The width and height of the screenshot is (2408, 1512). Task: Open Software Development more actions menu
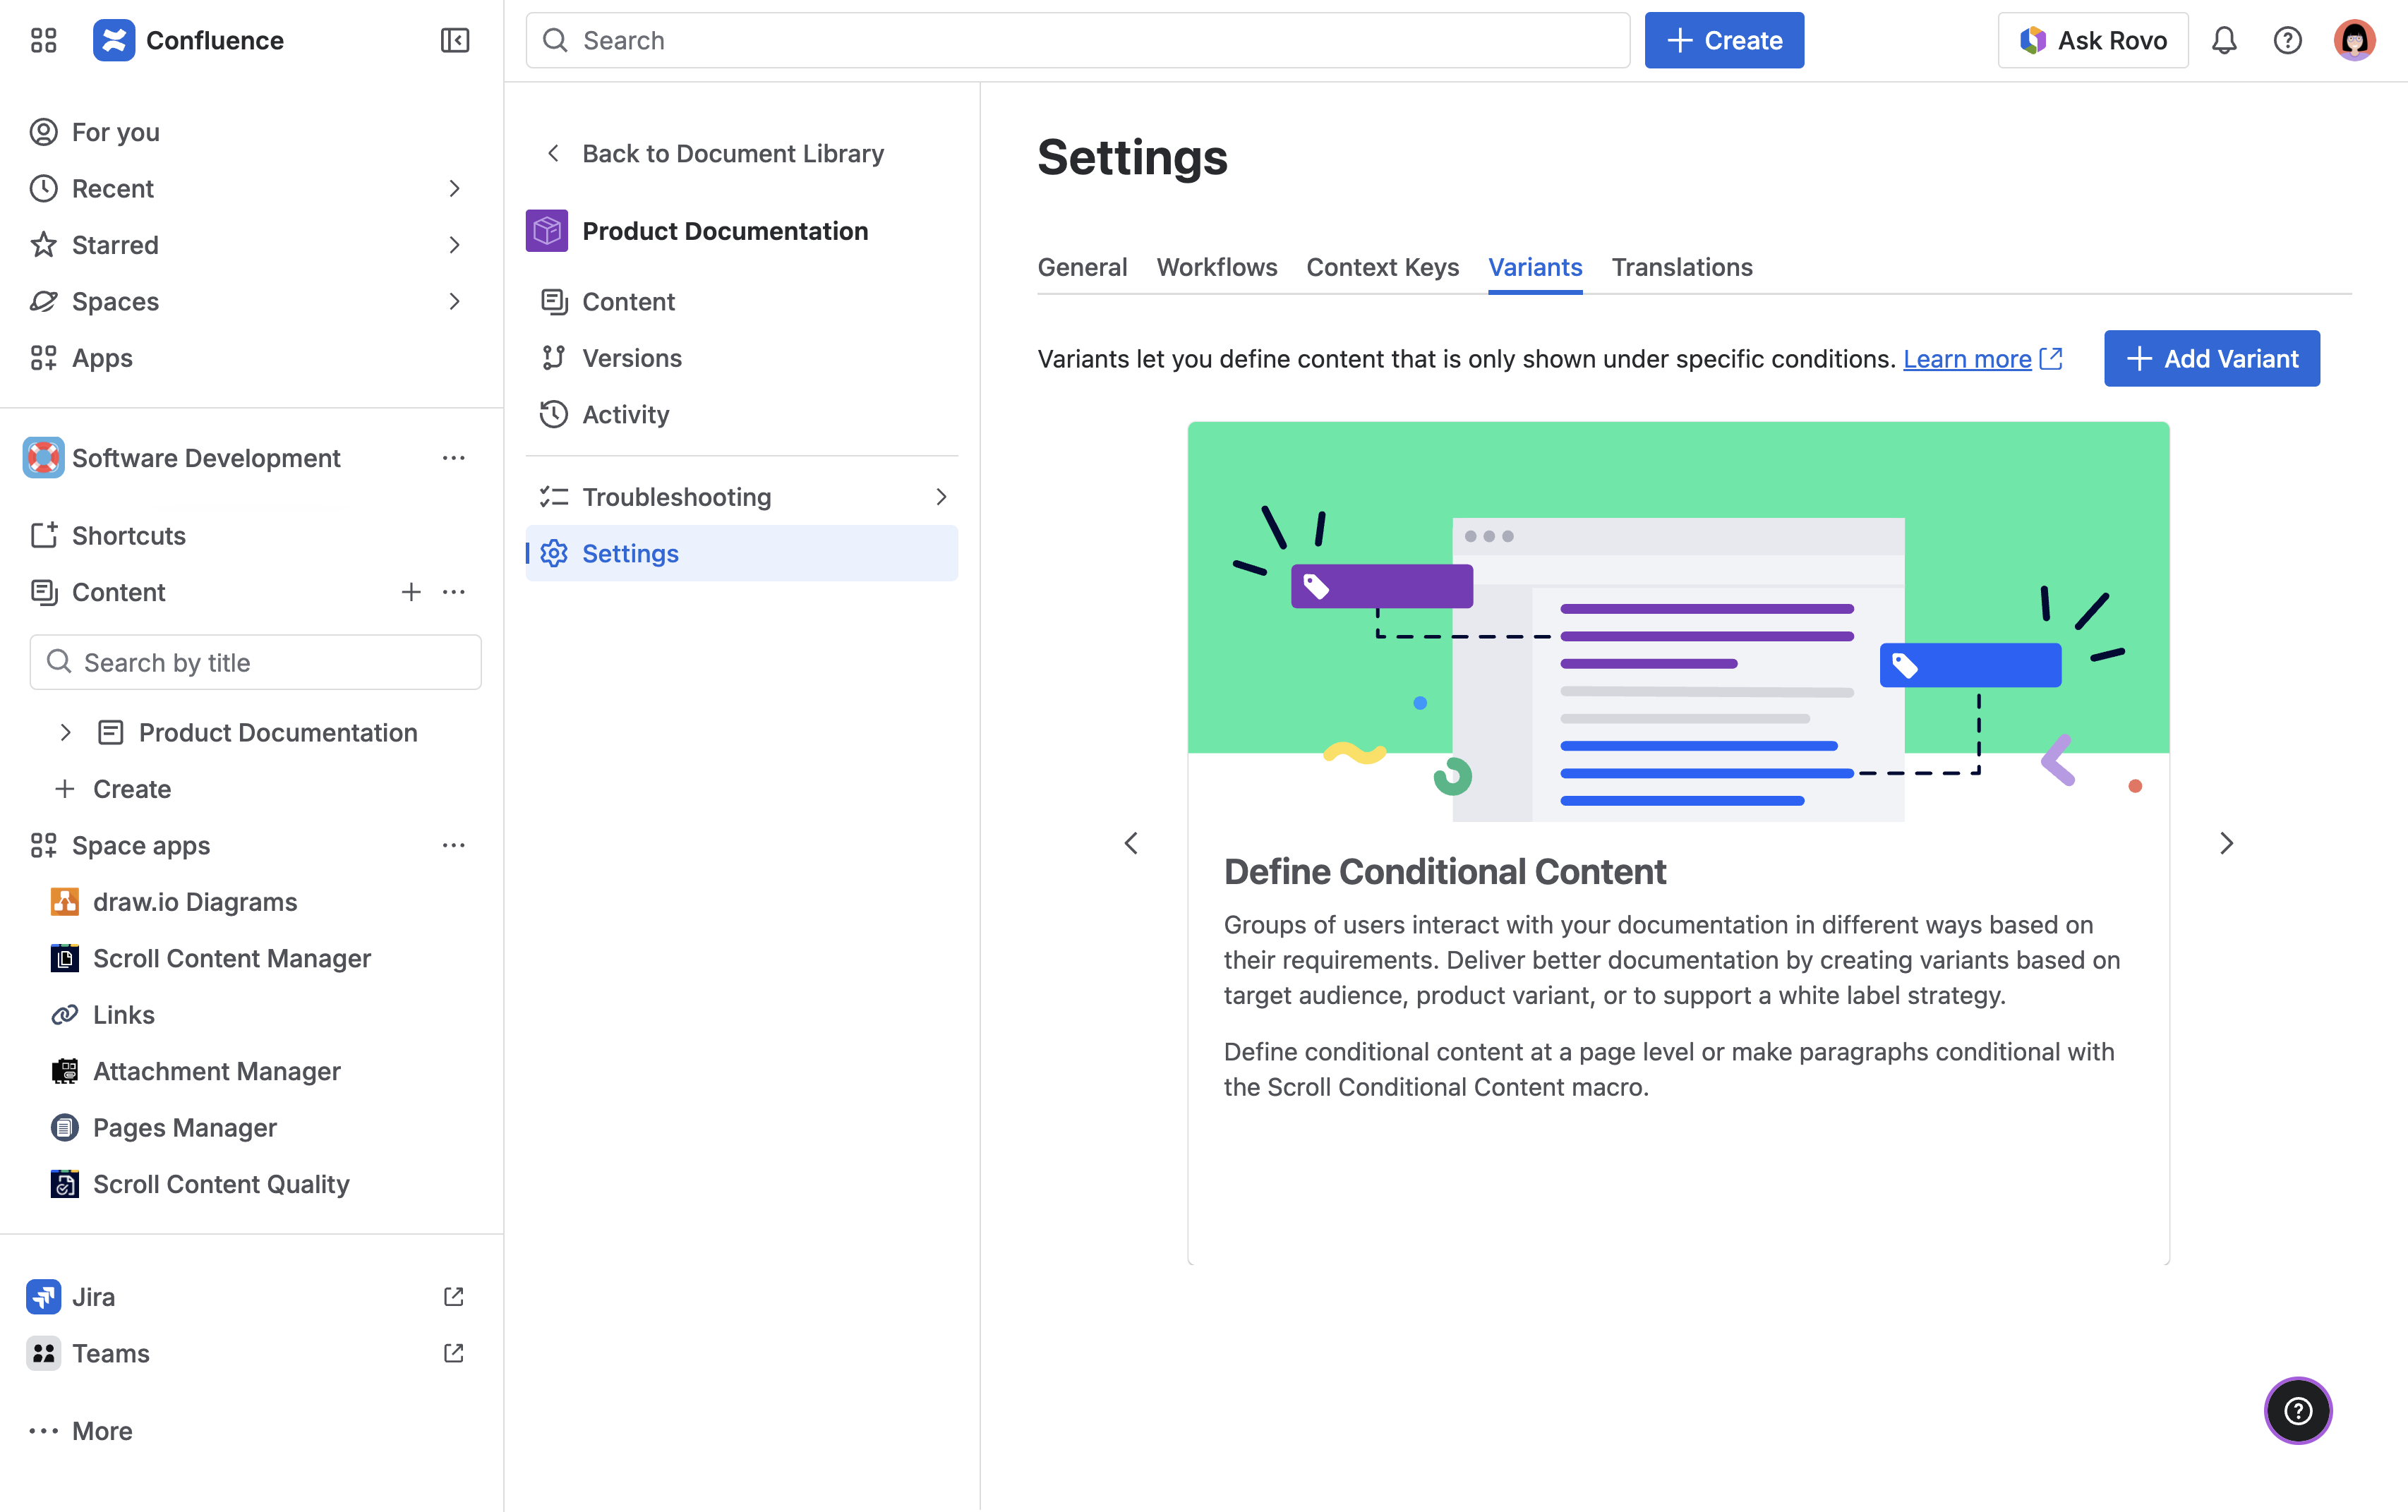tap(453, 458)
